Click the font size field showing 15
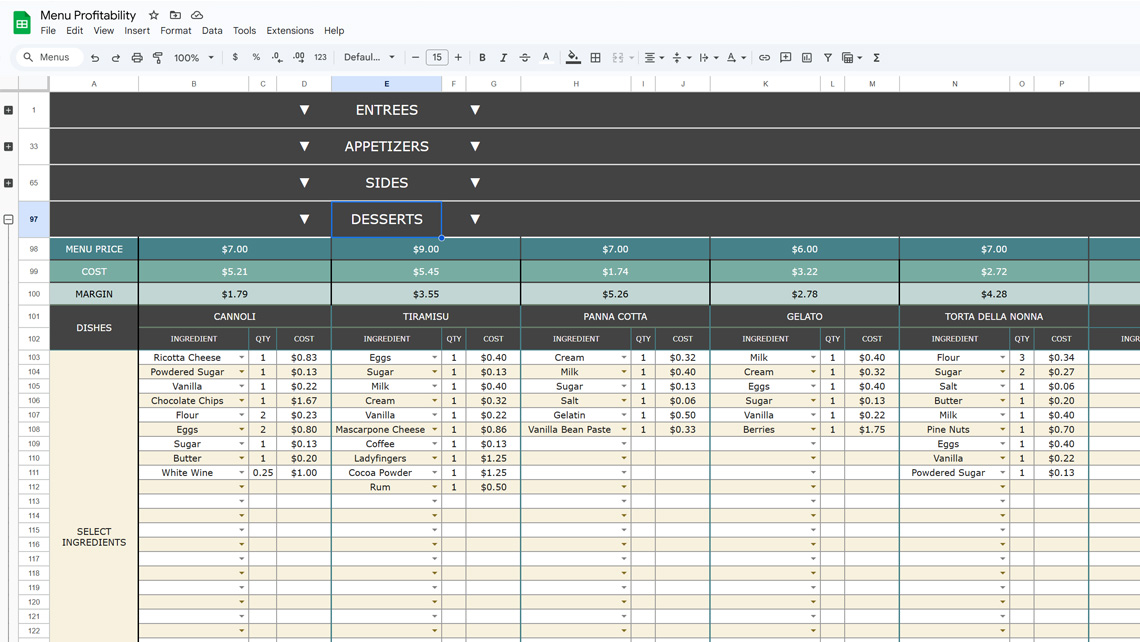The height and width of the screenshot is (642, 1140). point(437,57)
